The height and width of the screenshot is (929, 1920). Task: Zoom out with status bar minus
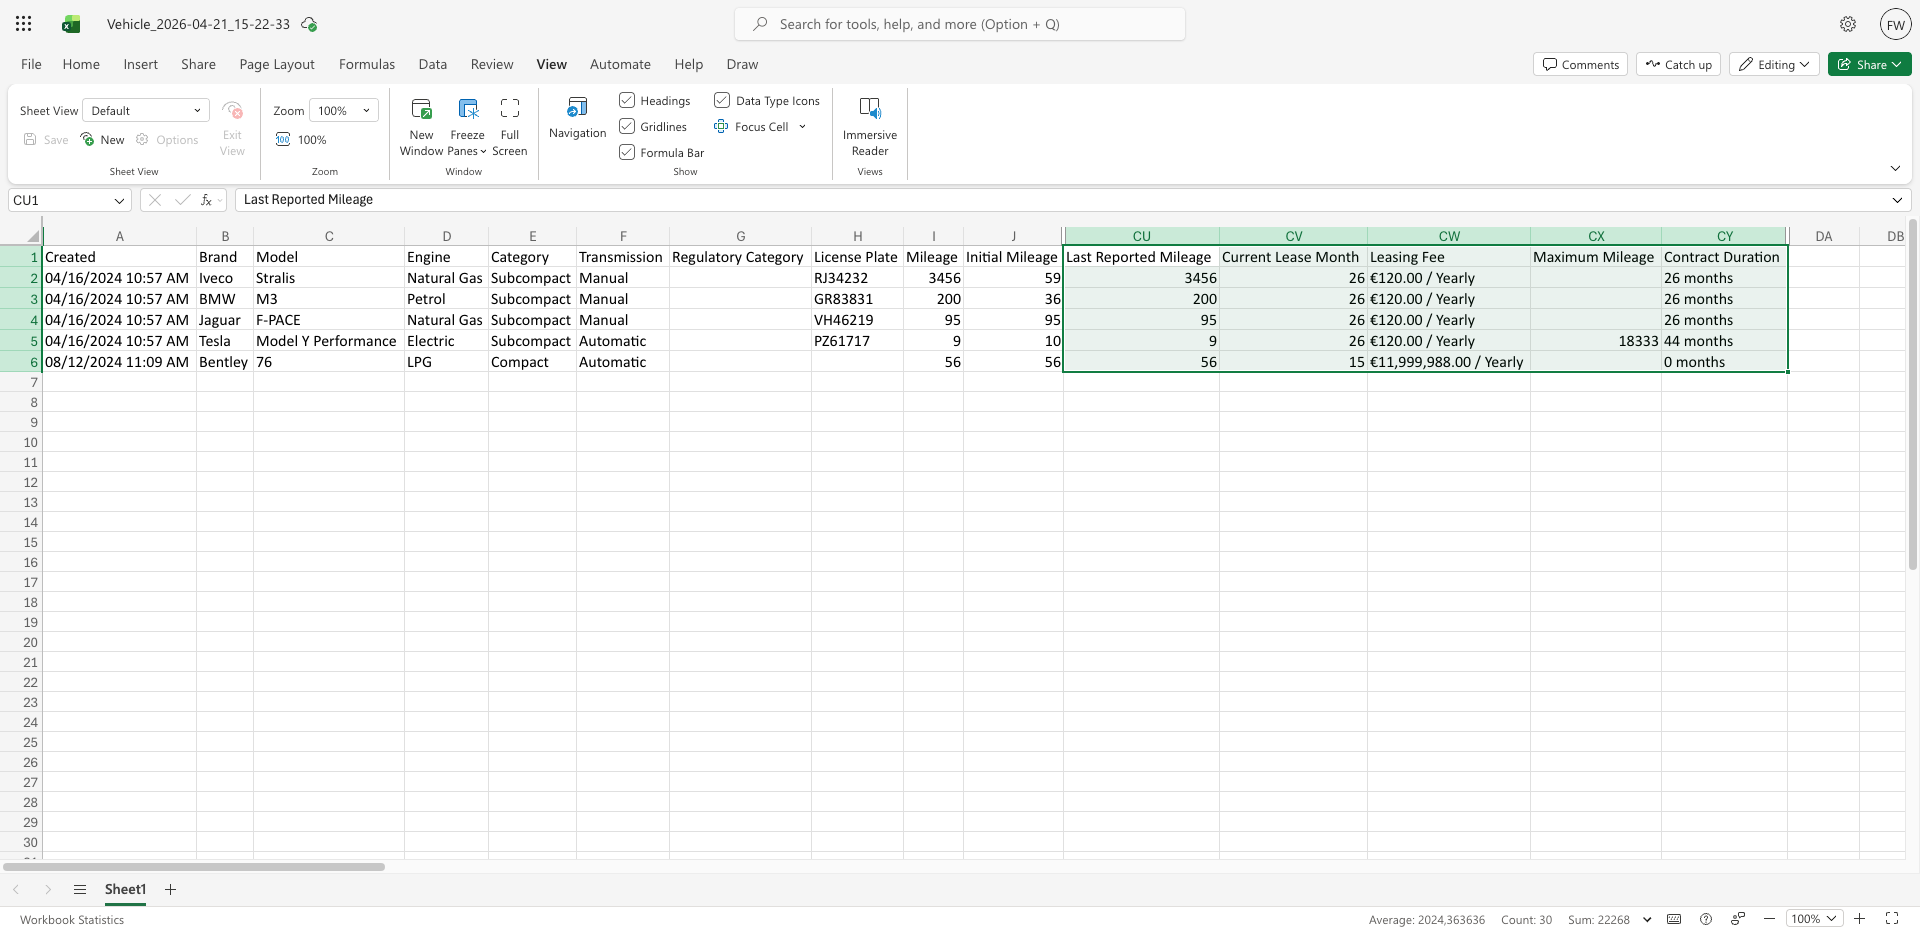pos(1769,919)
